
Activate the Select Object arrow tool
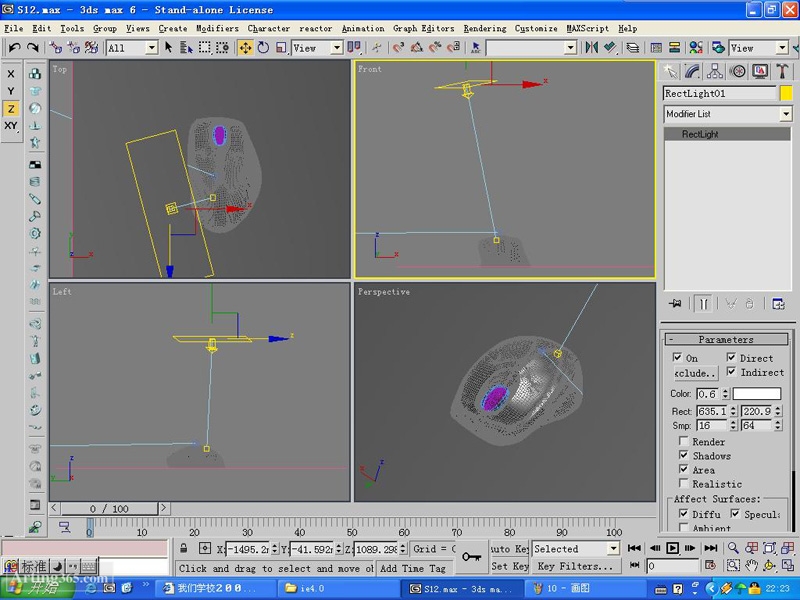coord(169,47)
